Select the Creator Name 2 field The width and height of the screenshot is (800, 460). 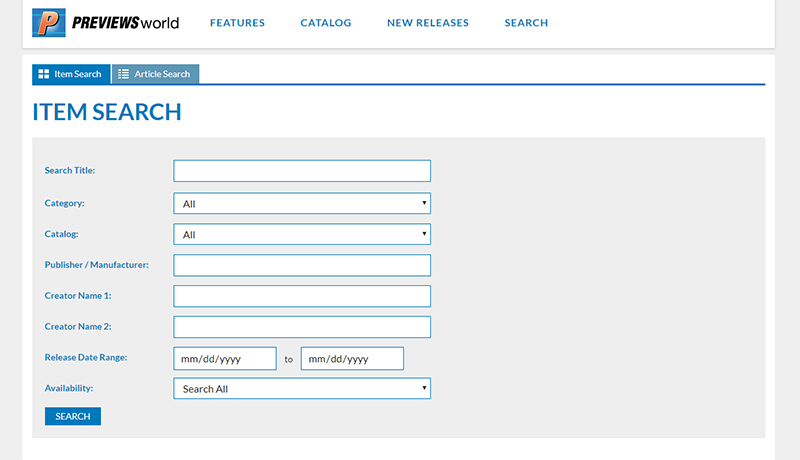302,327
